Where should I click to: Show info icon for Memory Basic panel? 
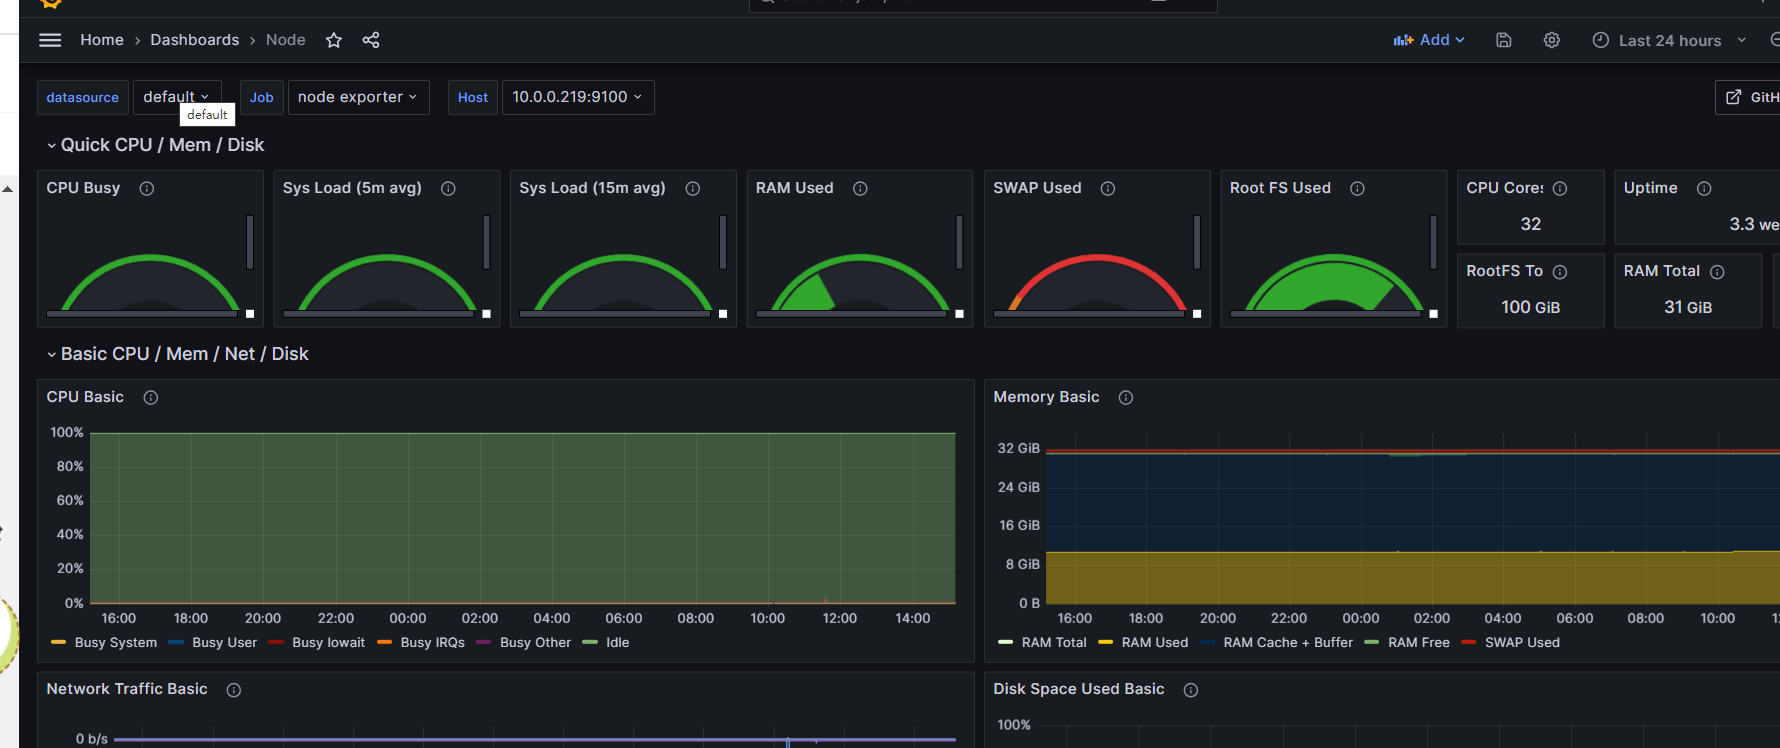[1126, 398]
